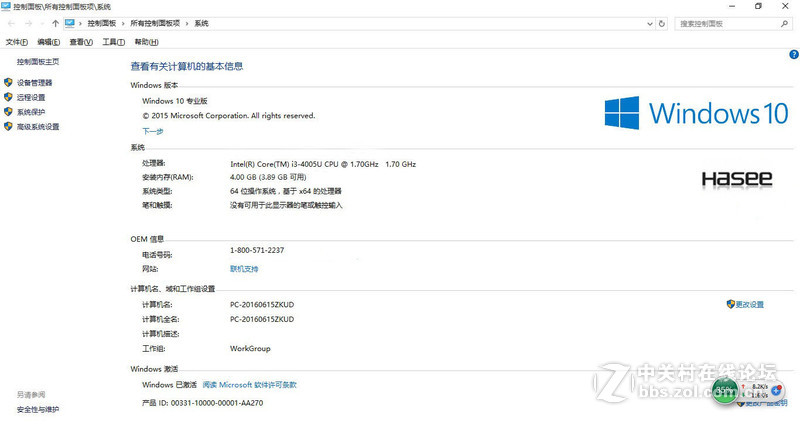Screen dimensions: 800x426
Task: Select 计算机名 value PC-20160615ZKUD
Action: (262, 305)
